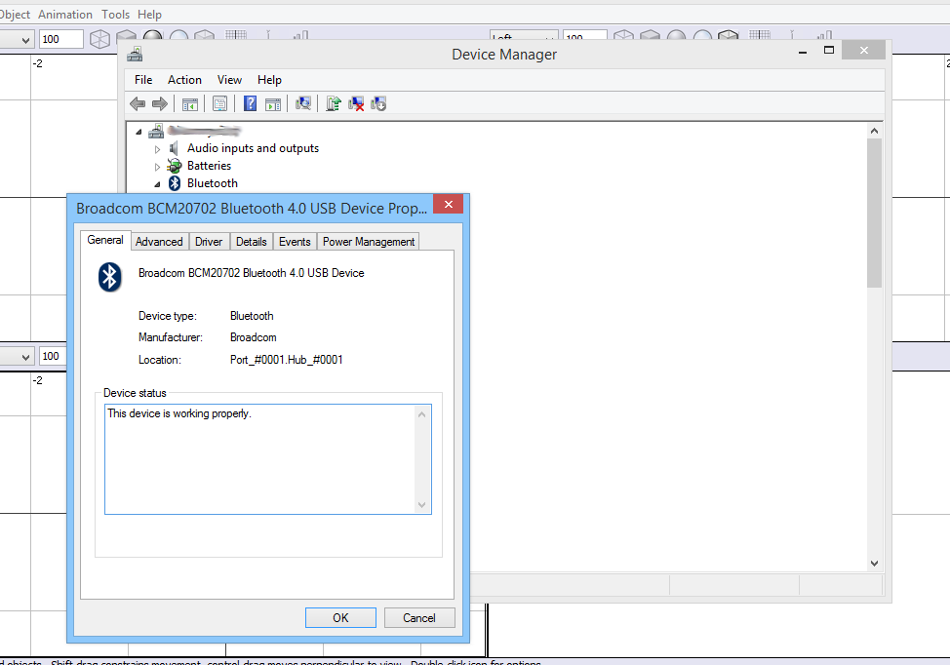Viewport: 950px width, 665px height.
Task: Select the Audio inputs and outputs label
Action: (253, 148)
